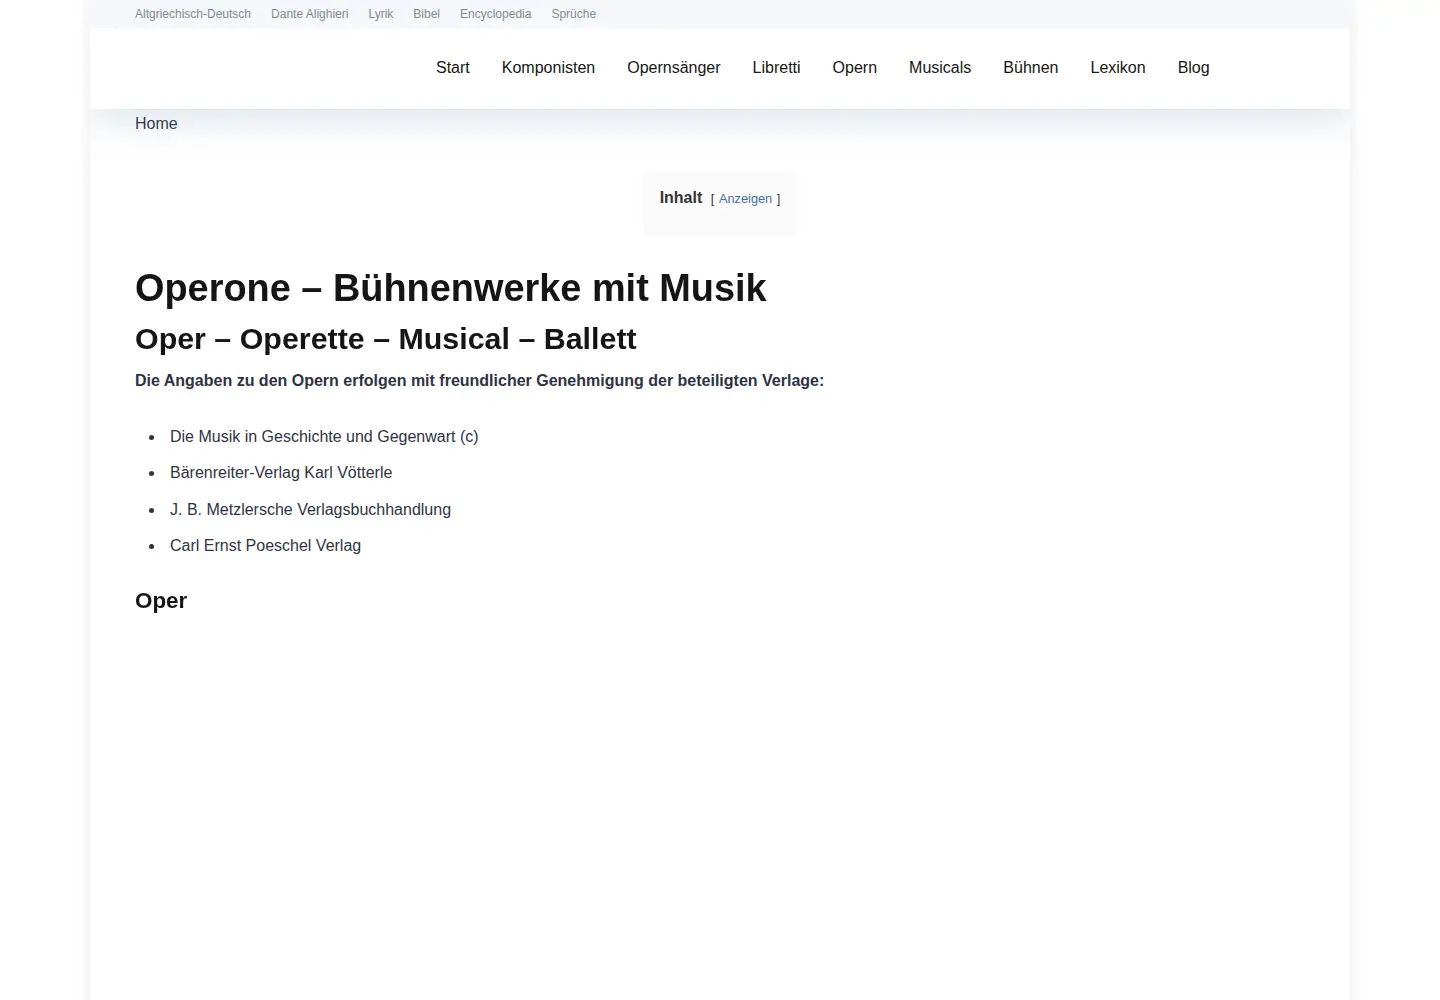Show the Inhalt table of contents via Anzeigen
This screenshot has width=1440, height=1000.
coord(745,199)
